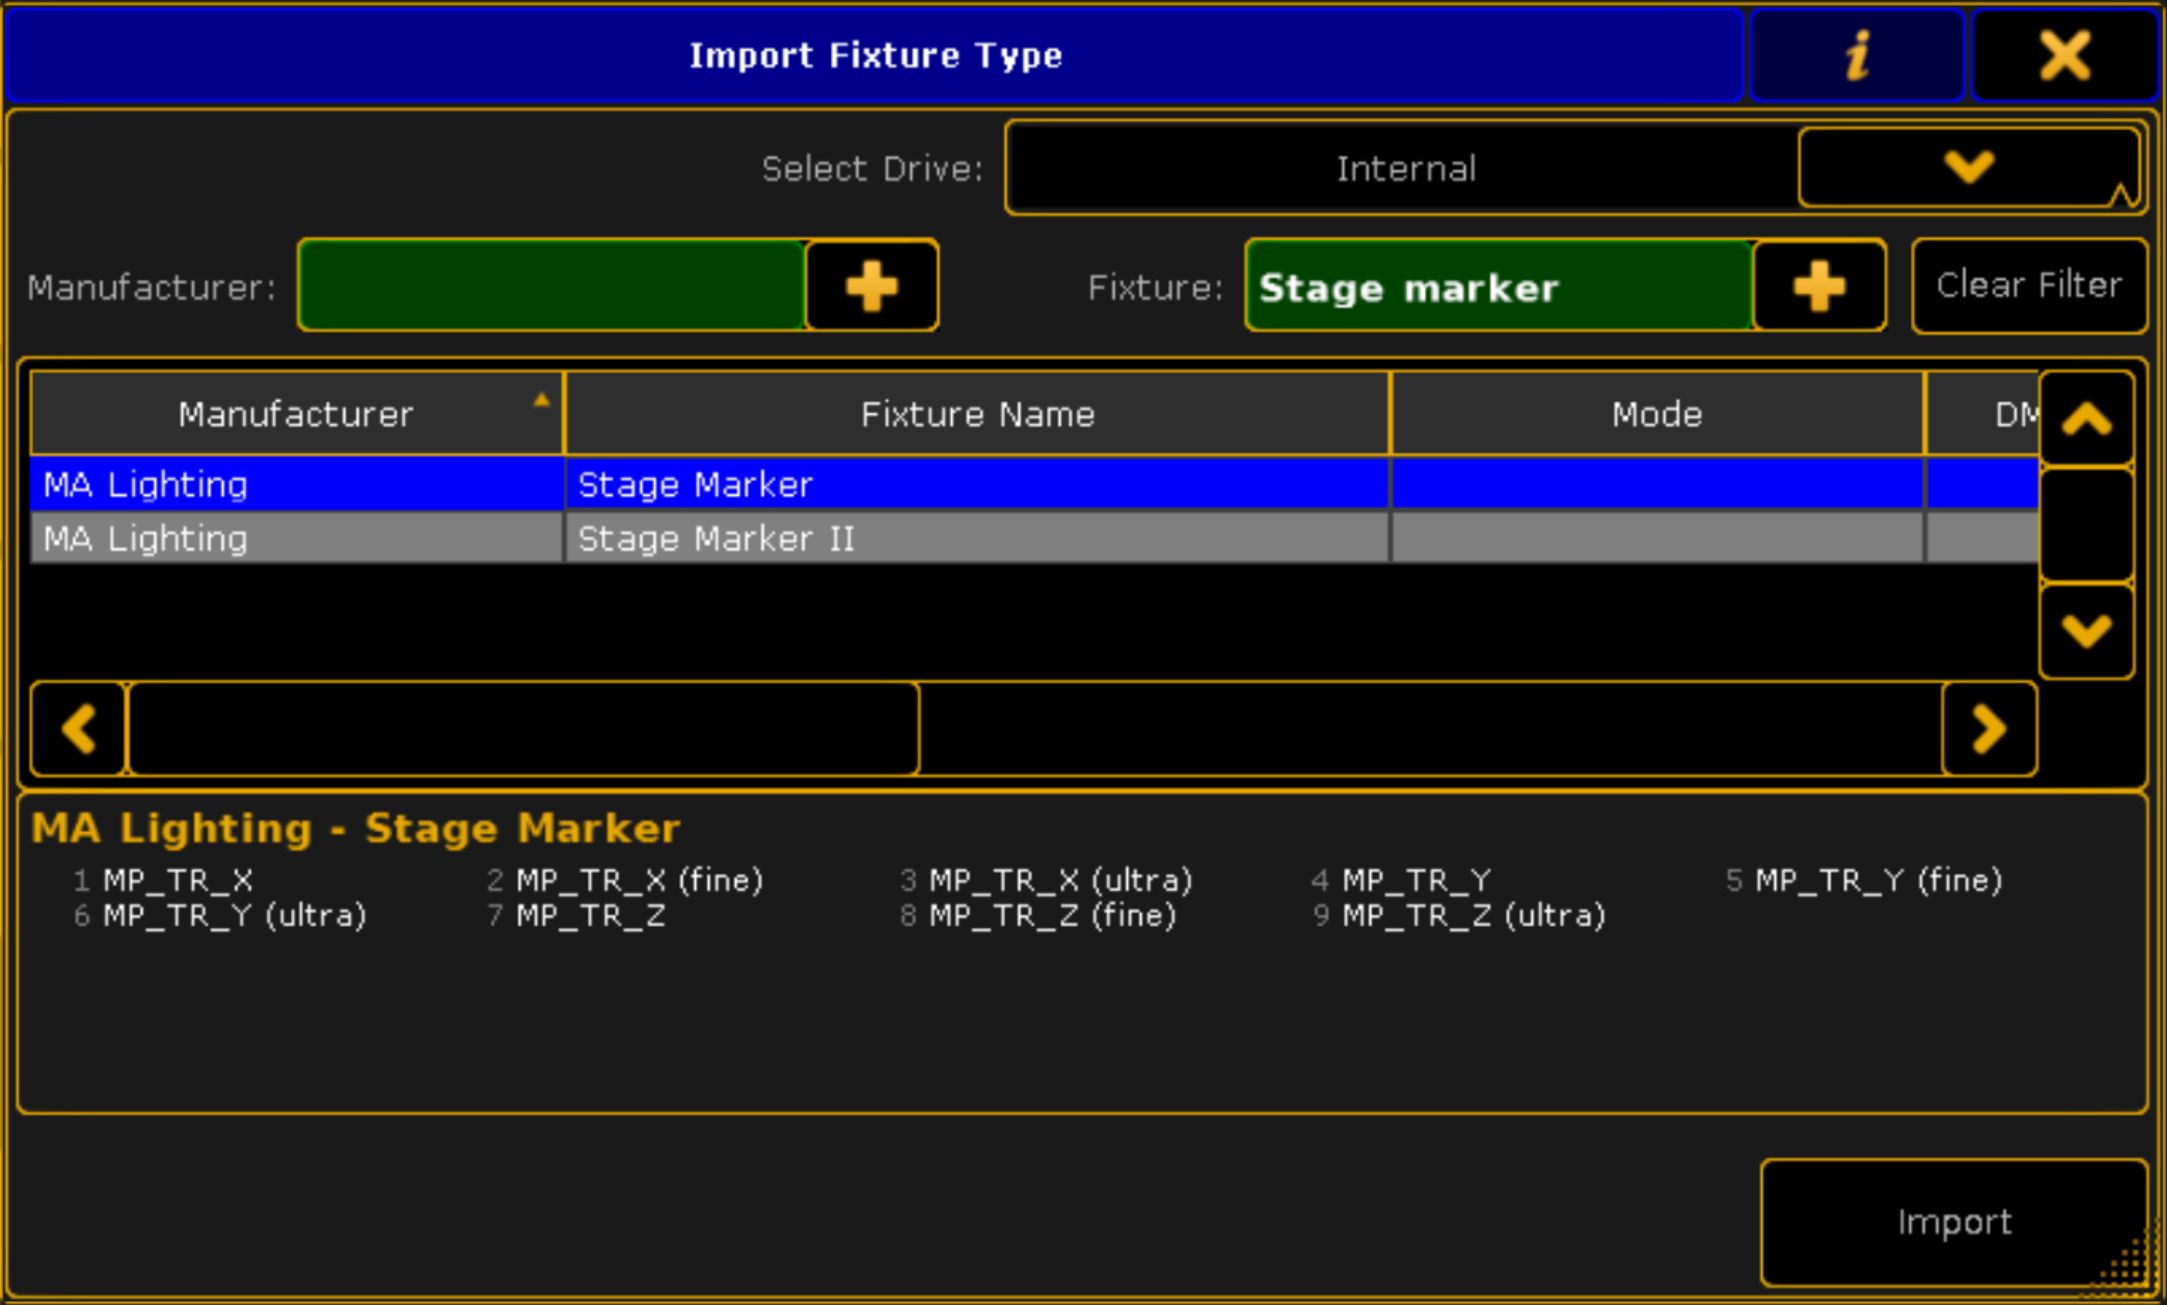Viewport: 2167px width, 1305px height.
Task: Click the Fixture Name column header
Action: click(x=977, y=414)
